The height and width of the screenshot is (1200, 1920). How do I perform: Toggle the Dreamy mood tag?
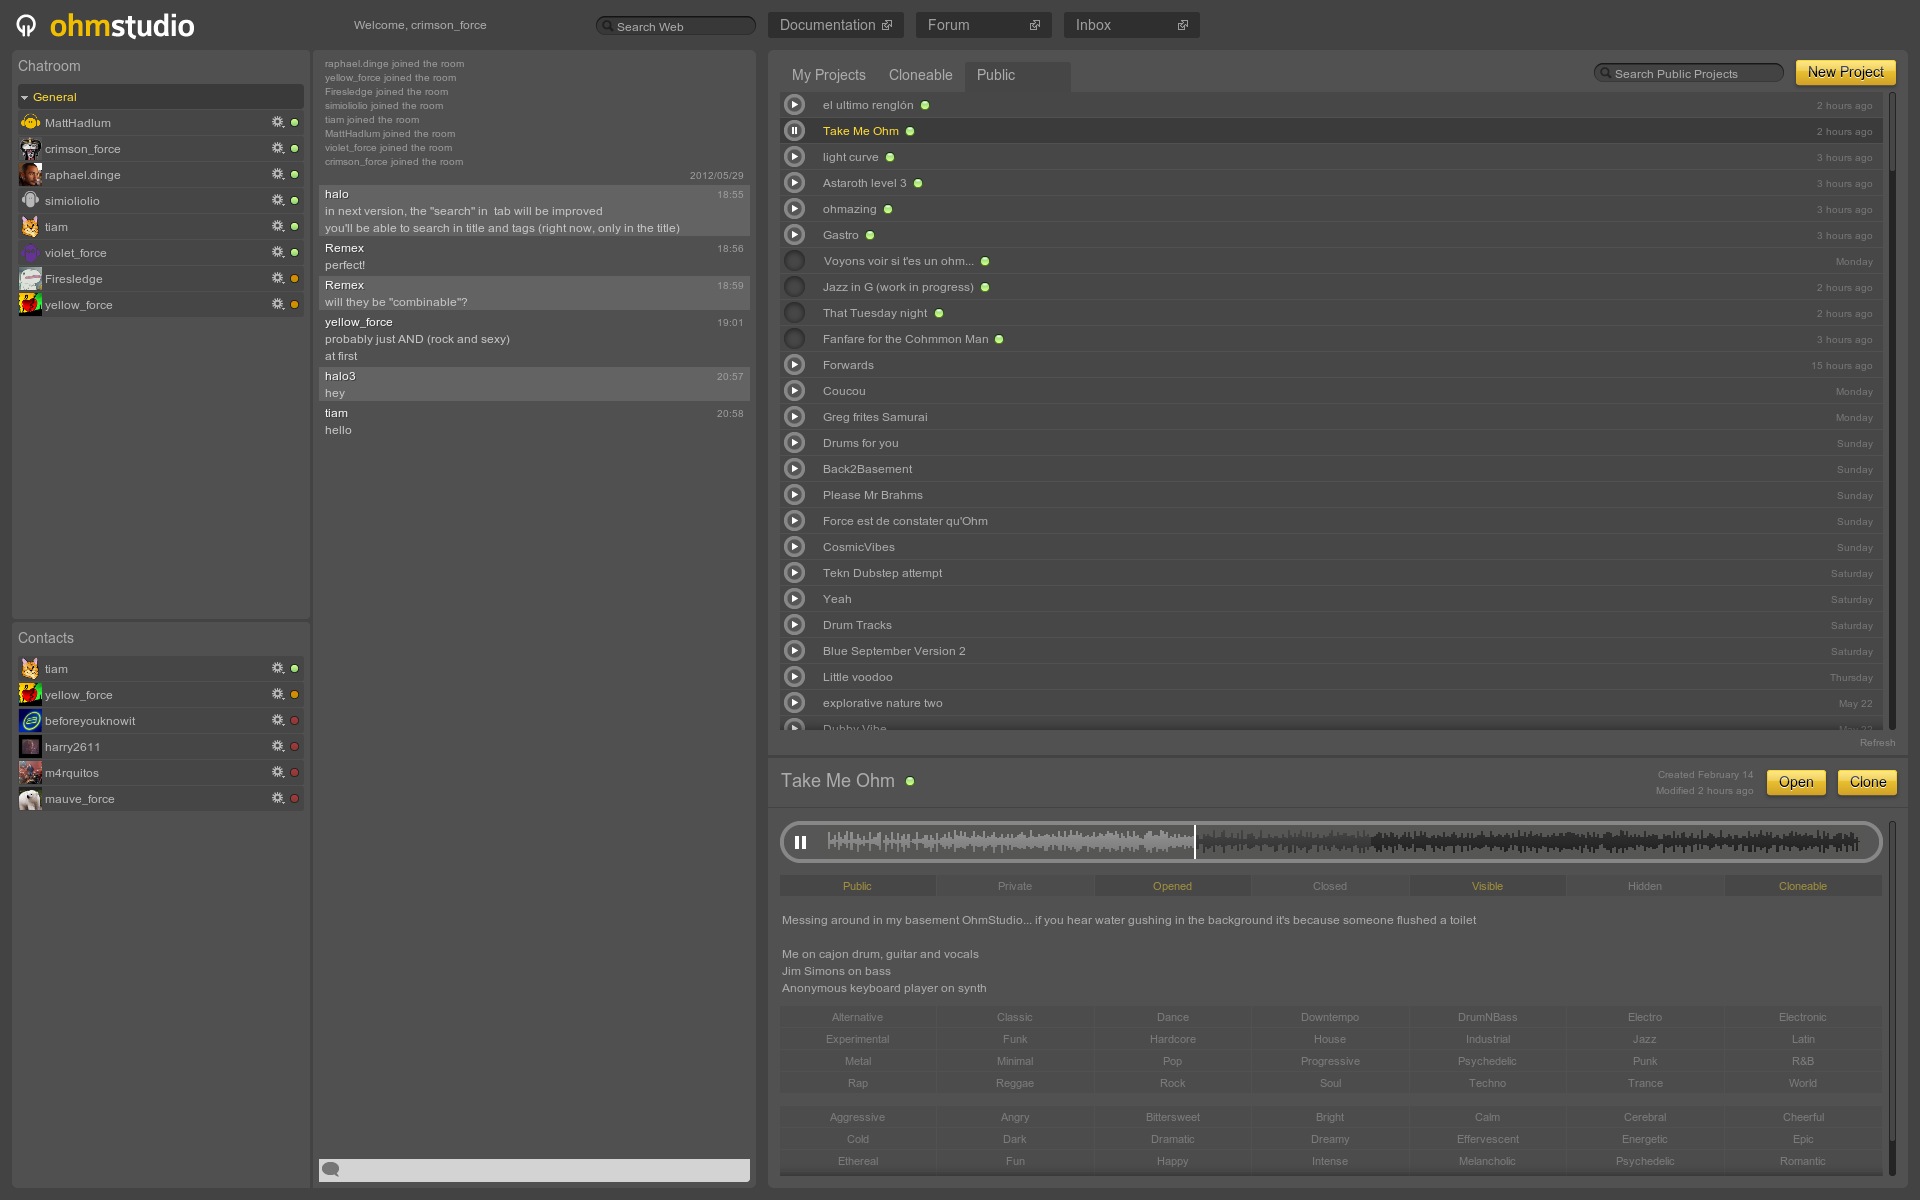point(1329,1139)
